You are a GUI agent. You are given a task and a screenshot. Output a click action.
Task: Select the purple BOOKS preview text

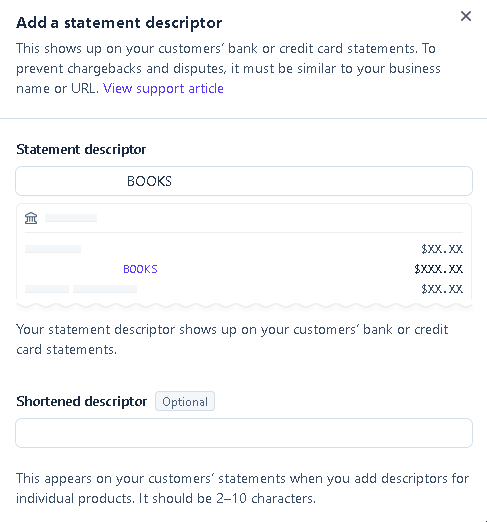pyautogui.click(x=140, y=269)
